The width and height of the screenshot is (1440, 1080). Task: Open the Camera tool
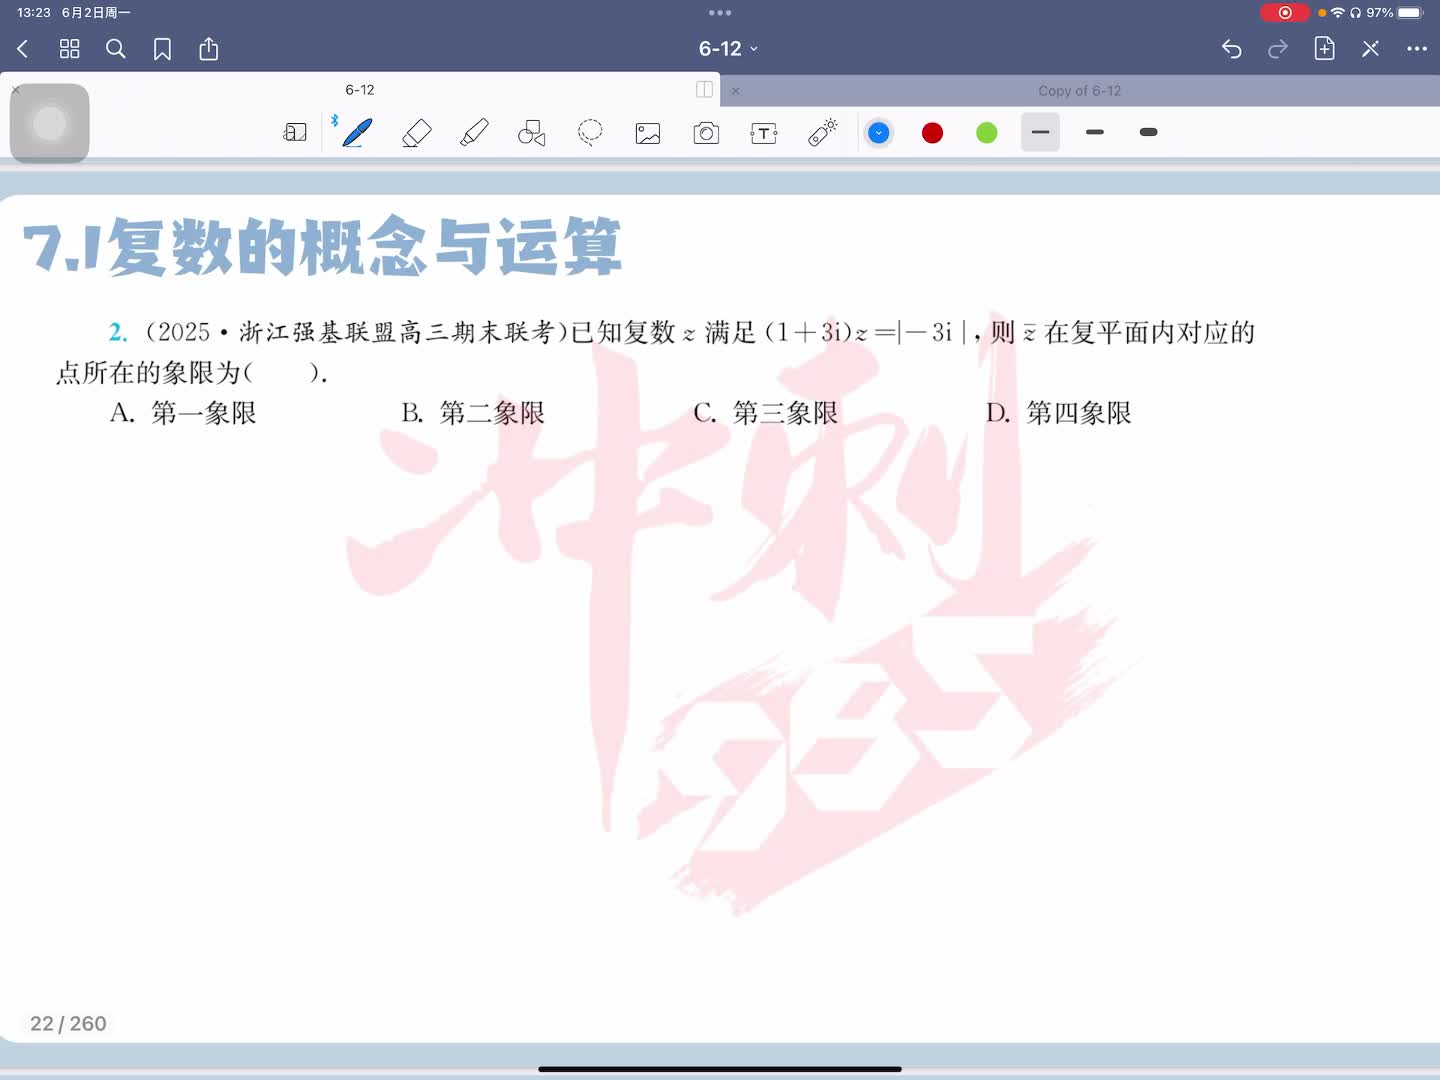(706, 133)
